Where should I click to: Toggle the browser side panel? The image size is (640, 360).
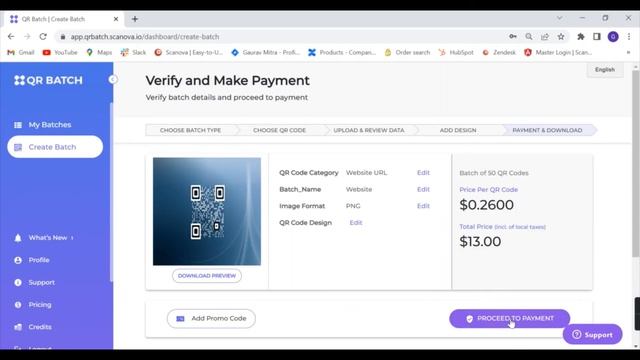597,37
